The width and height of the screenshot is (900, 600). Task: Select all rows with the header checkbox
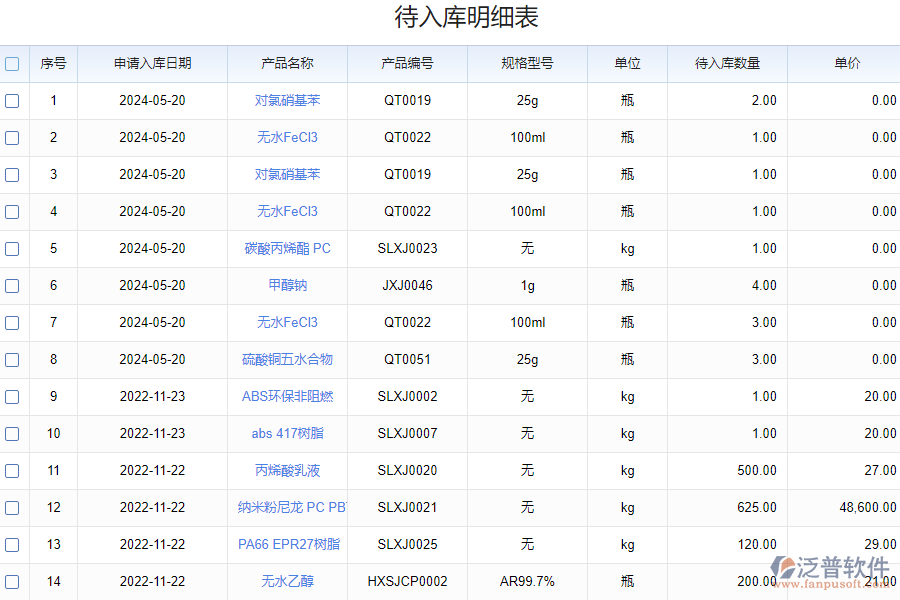(13, 63)
